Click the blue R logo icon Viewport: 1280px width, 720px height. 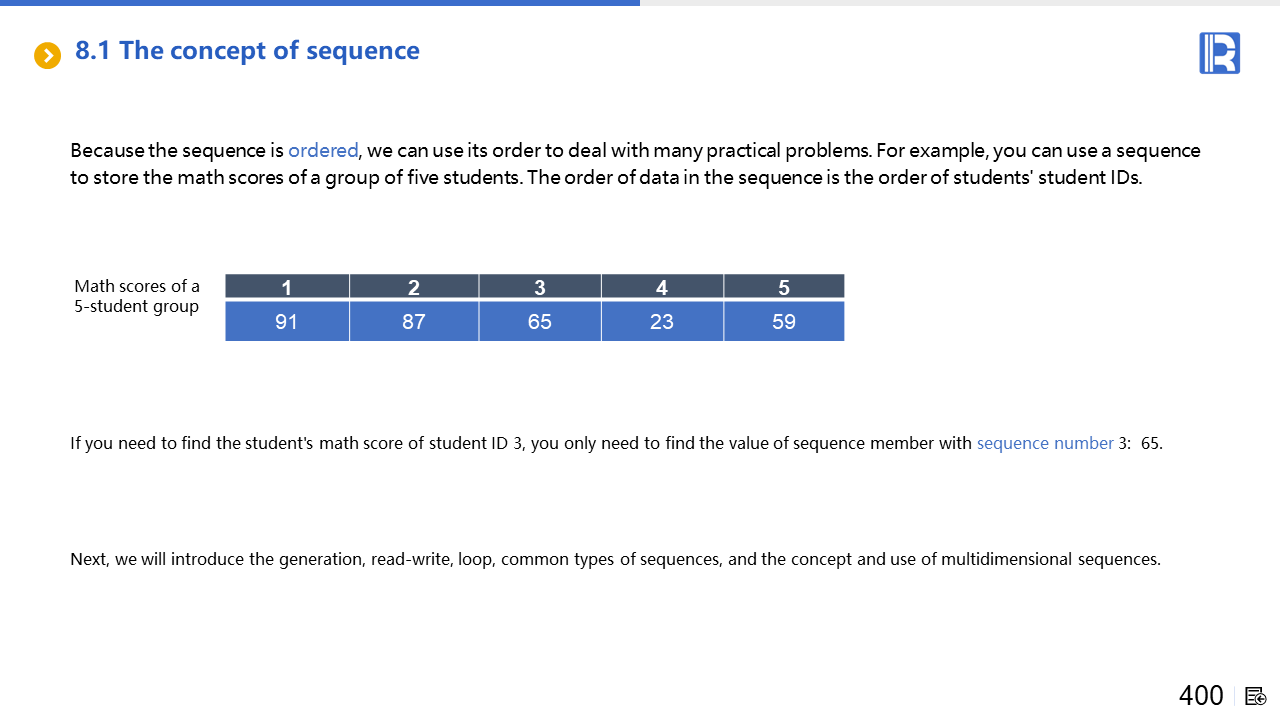pos(1219,53)
